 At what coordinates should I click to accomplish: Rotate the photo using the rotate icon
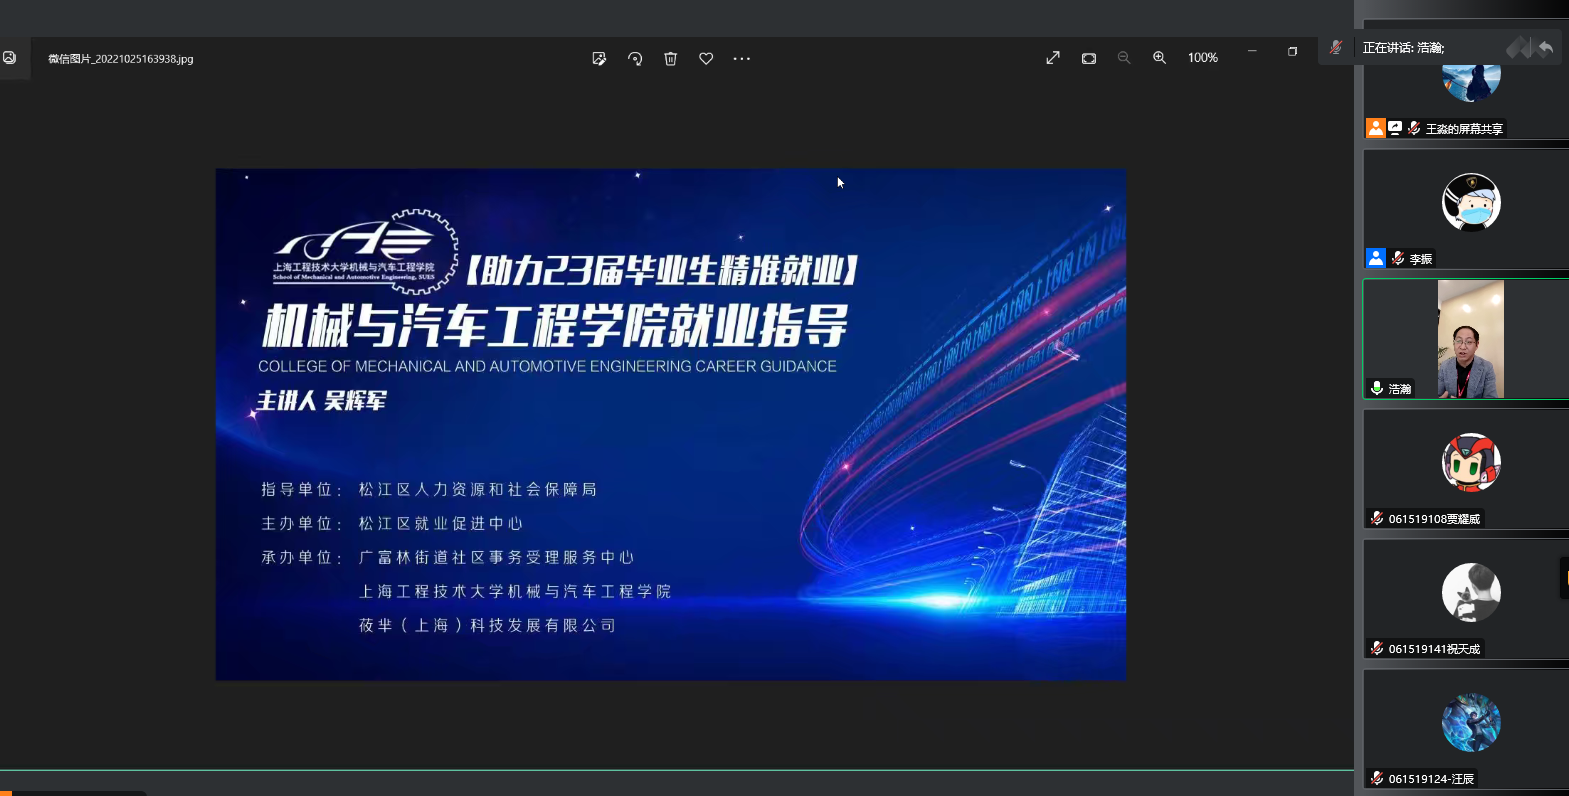pyautogui.click(x=635, y=59)
